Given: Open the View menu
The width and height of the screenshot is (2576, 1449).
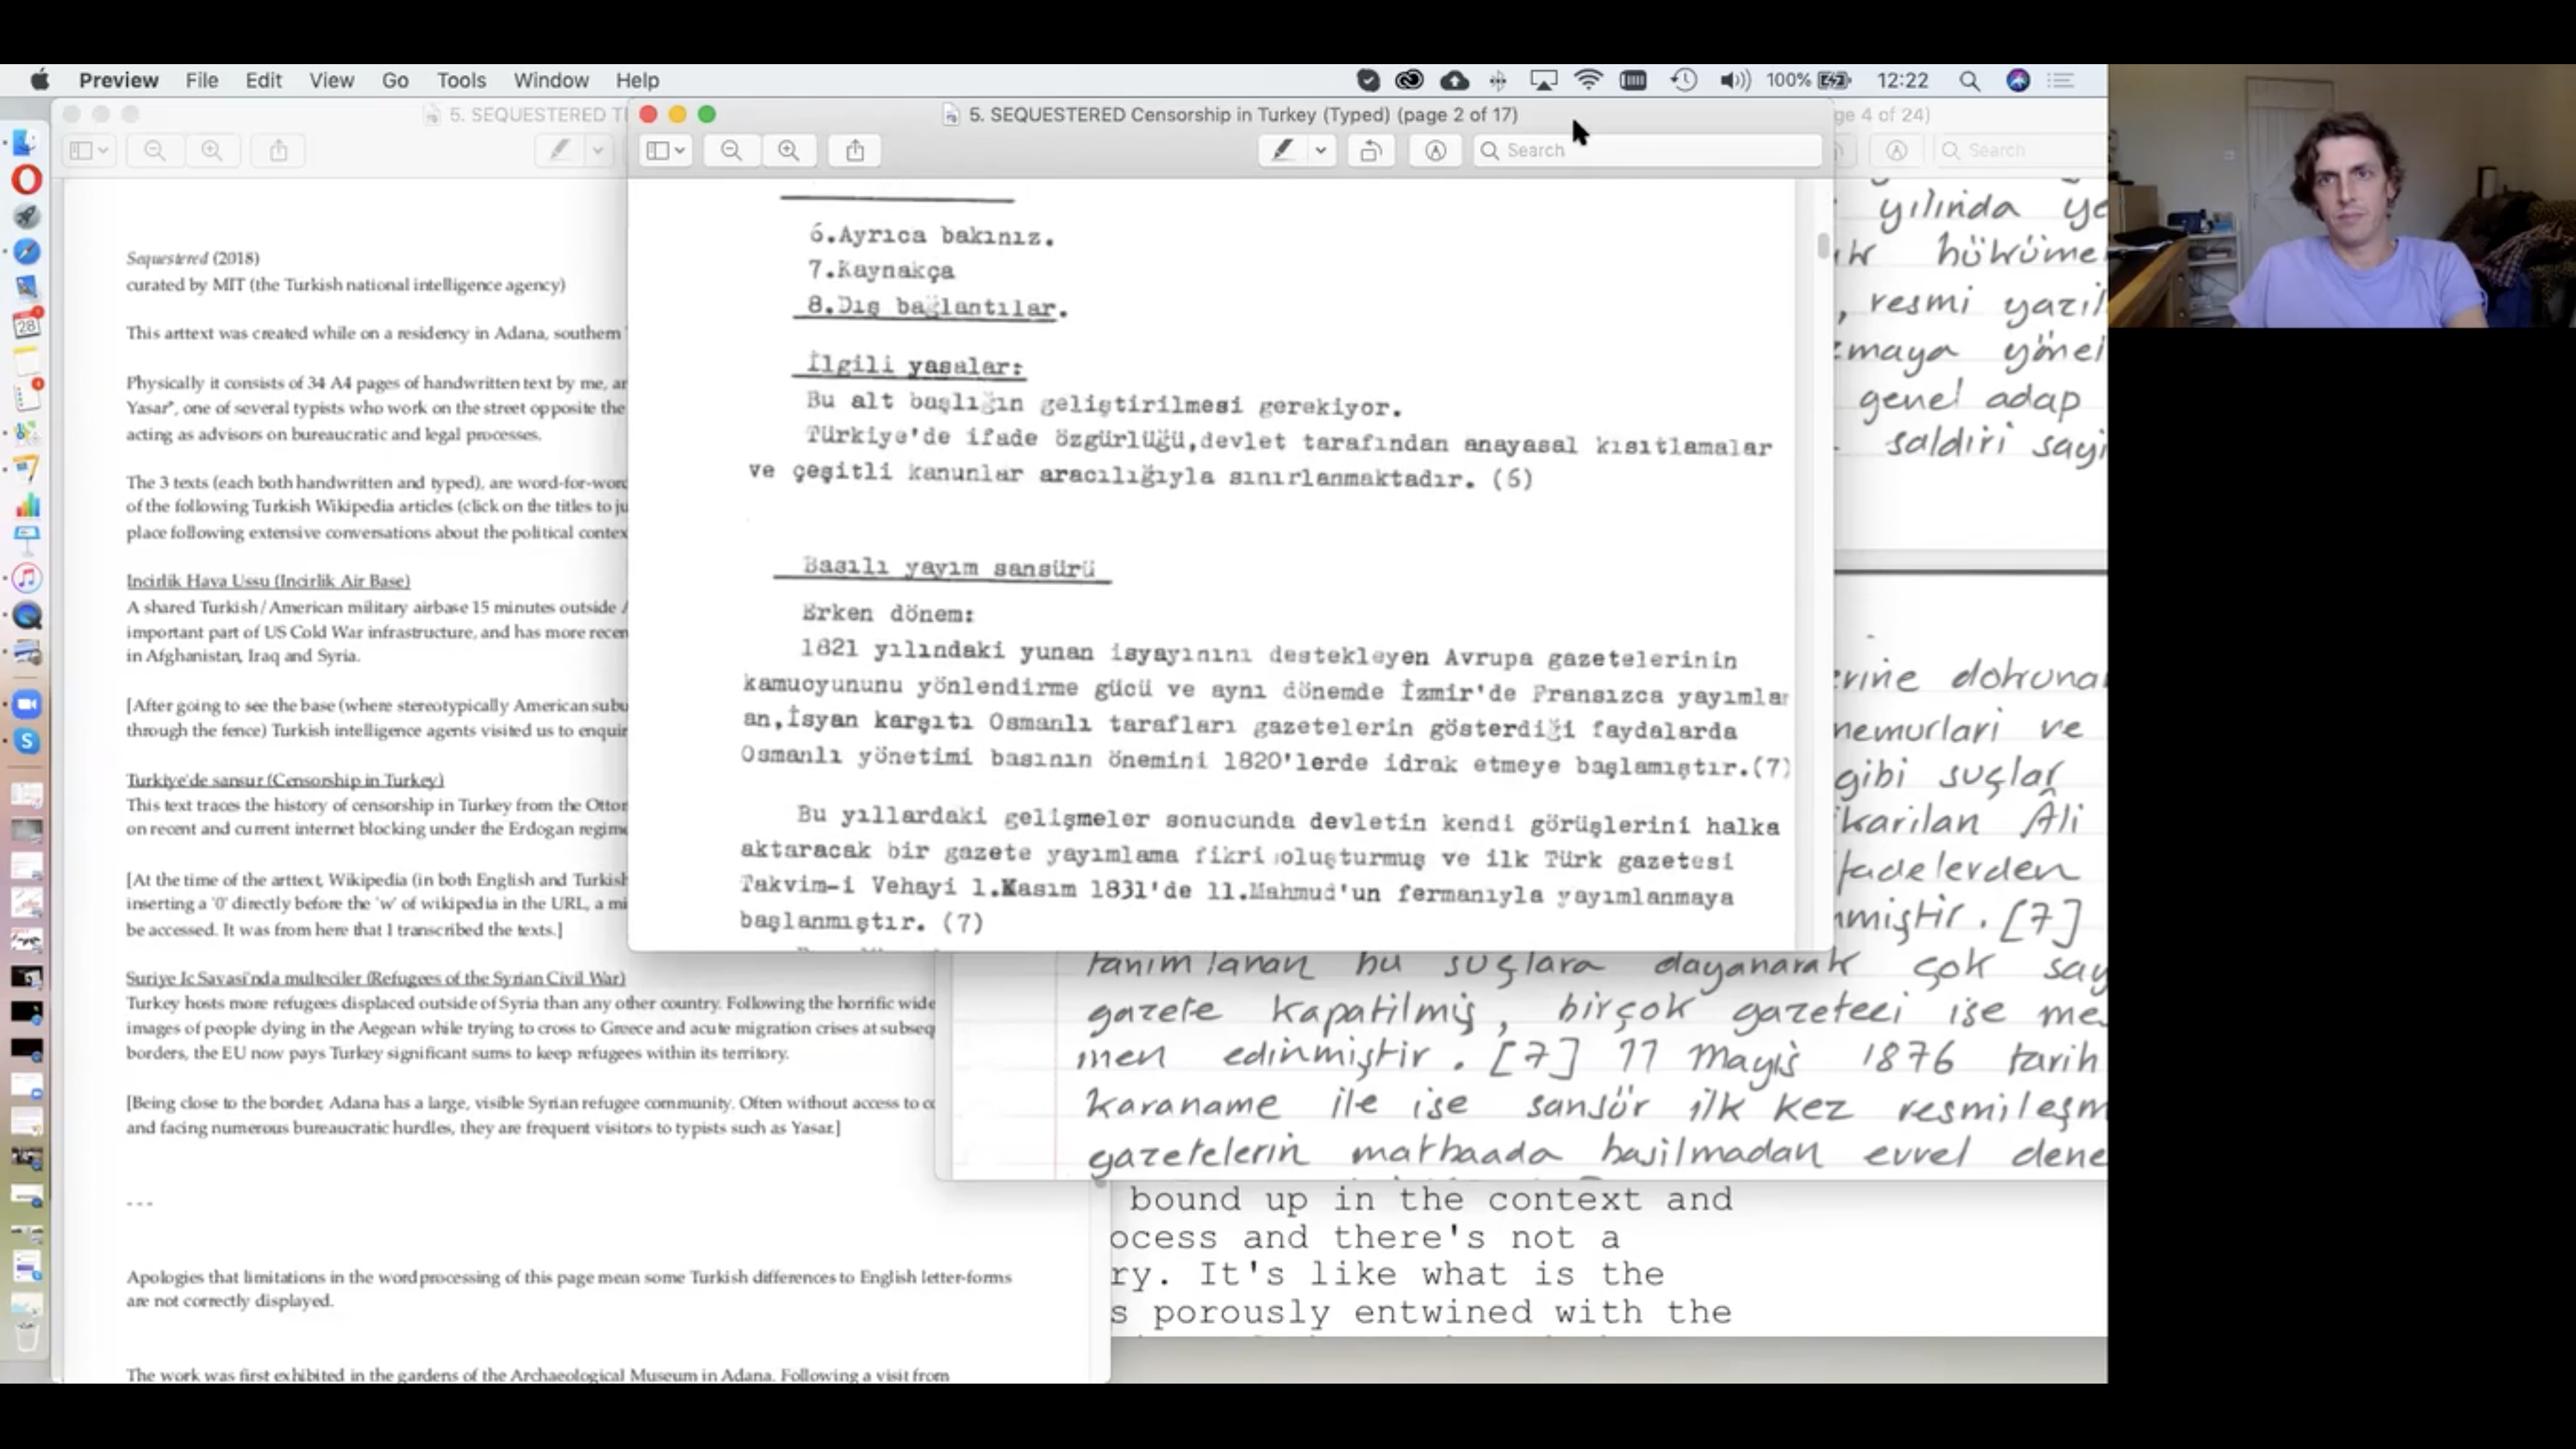Looking at the screenshot, I should tap(331, 80).
